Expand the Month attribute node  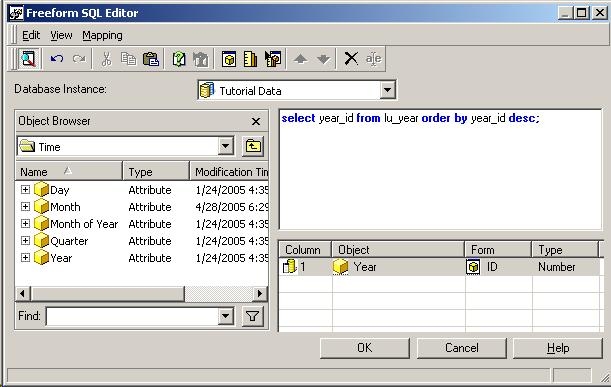pos(25,207)
